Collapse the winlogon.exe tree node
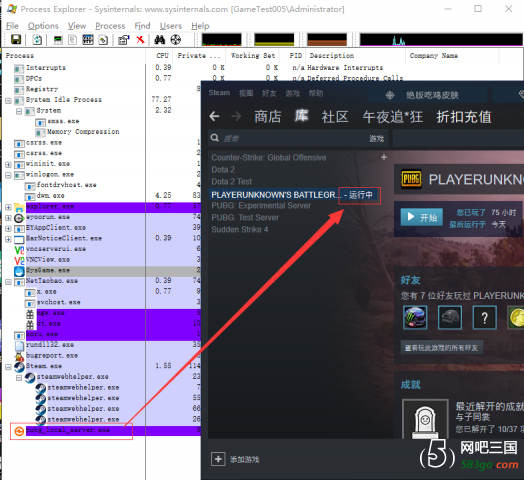Viewport: 524px width, 480px height. tap(8, 175)
